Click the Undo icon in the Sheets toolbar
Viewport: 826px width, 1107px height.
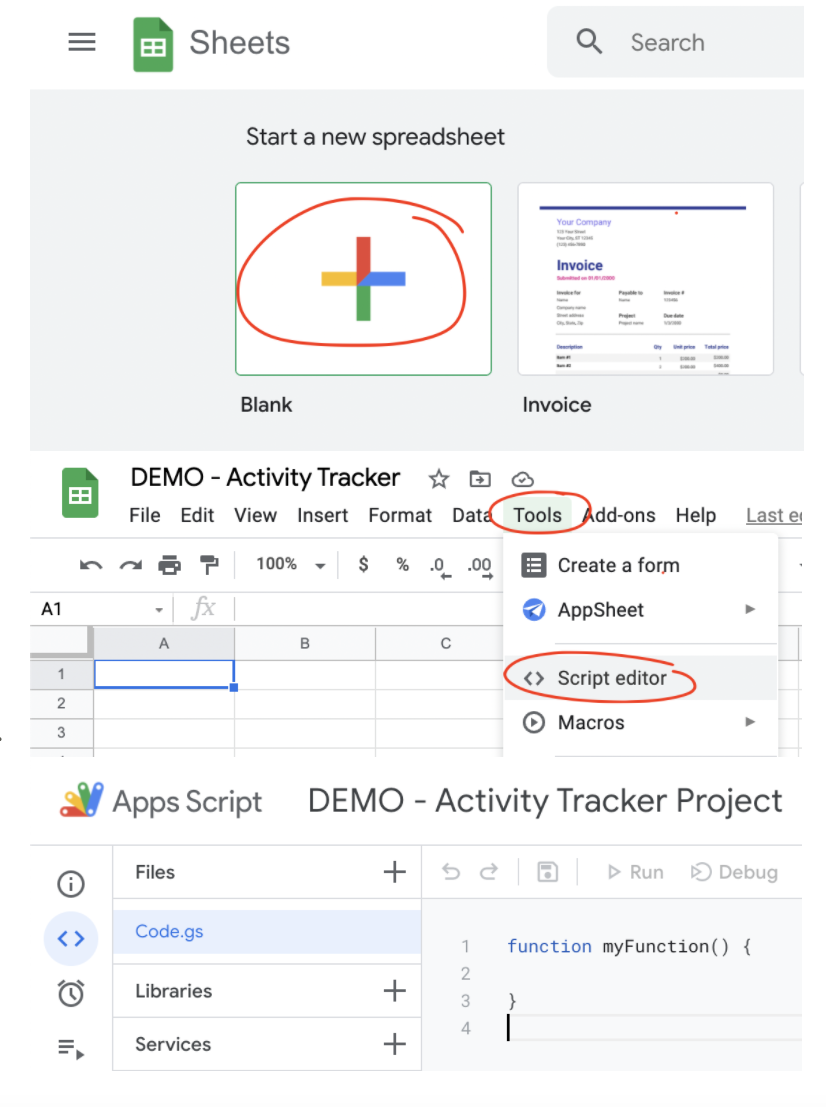(x=89, y=564)
